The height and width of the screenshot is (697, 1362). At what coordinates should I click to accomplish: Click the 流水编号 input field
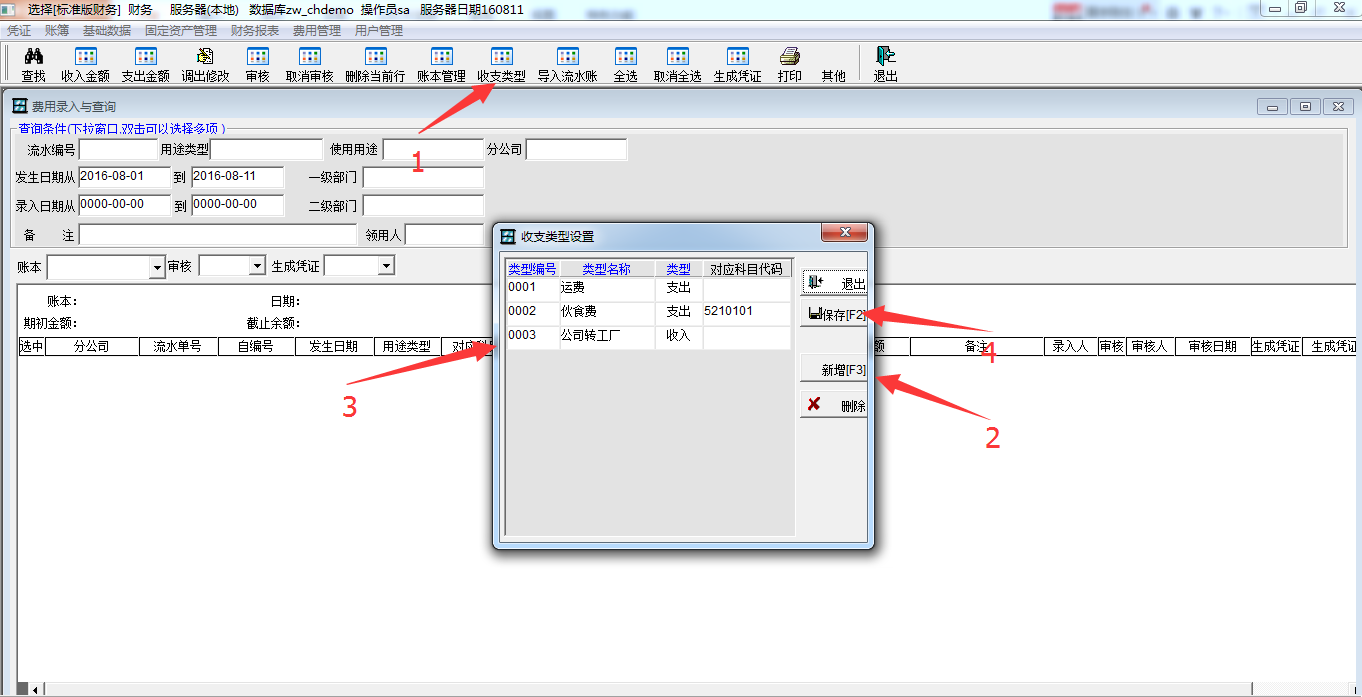[118, 150]
